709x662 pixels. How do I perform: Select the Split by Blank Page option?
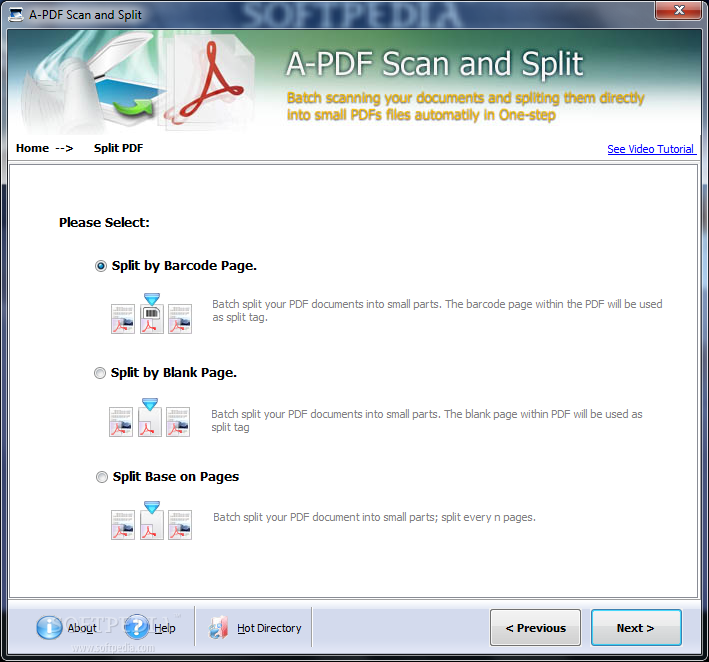coord(99,373)
